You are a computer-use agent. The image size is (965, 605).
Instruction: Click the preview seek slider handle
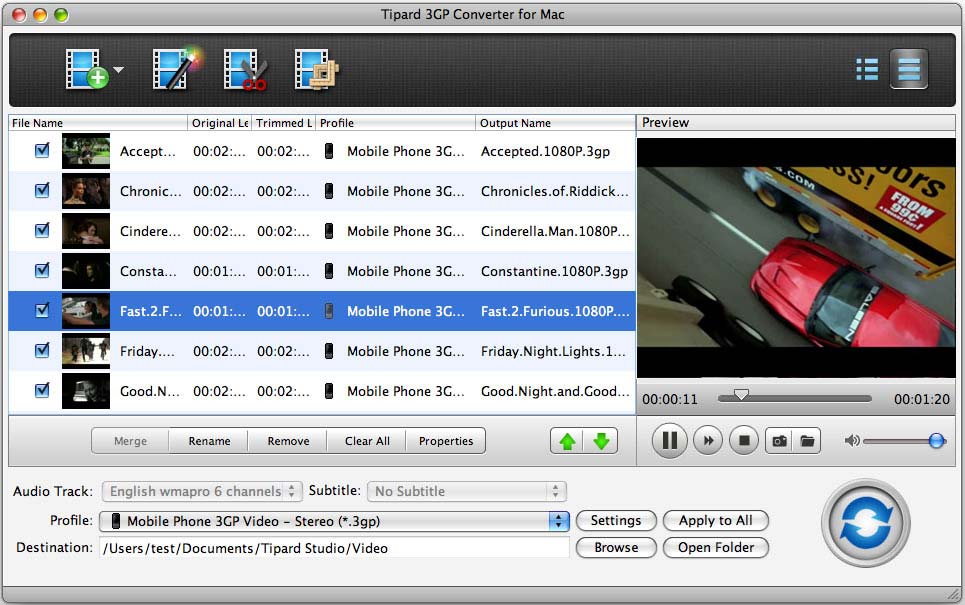click(742, 395)
